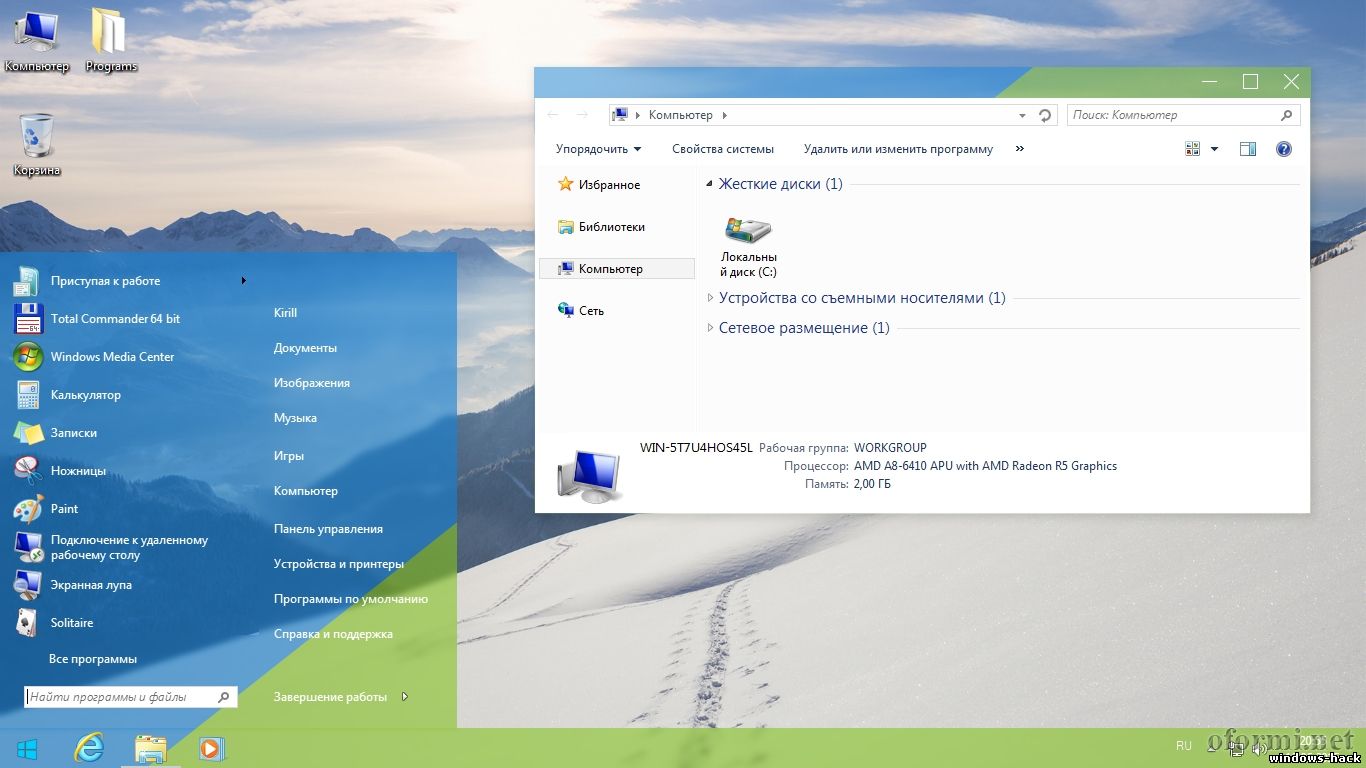The width and height of the screenshot is (1366, 768).
Task: Open Изображения from the Start menu
Action: pos(312,383)
